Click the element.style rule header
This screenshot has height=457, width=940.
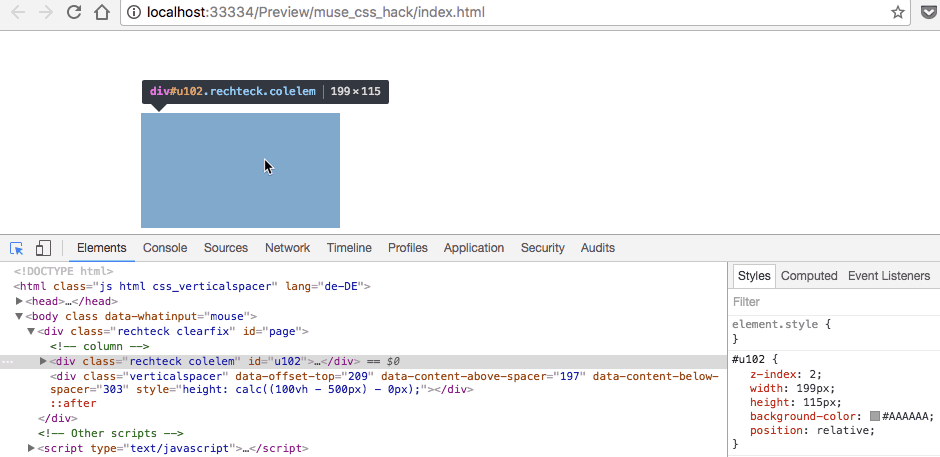click(x=781, y=324)
